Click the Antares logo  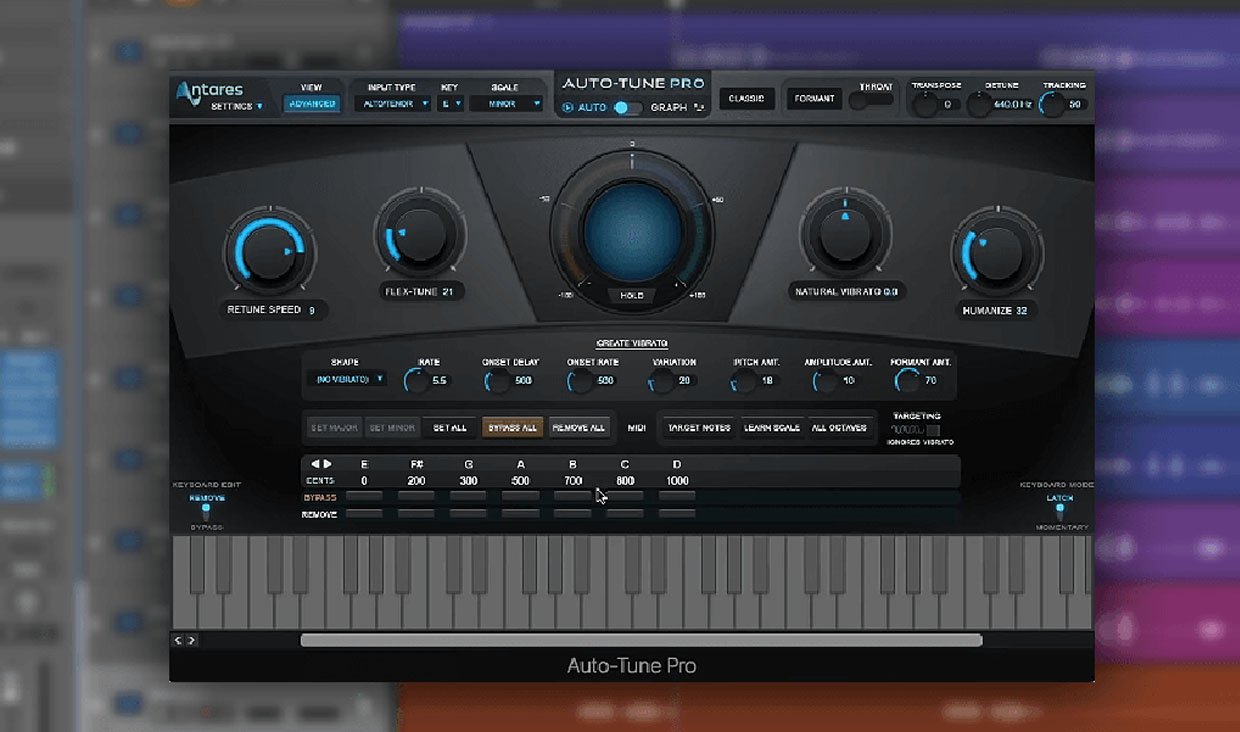208,91
